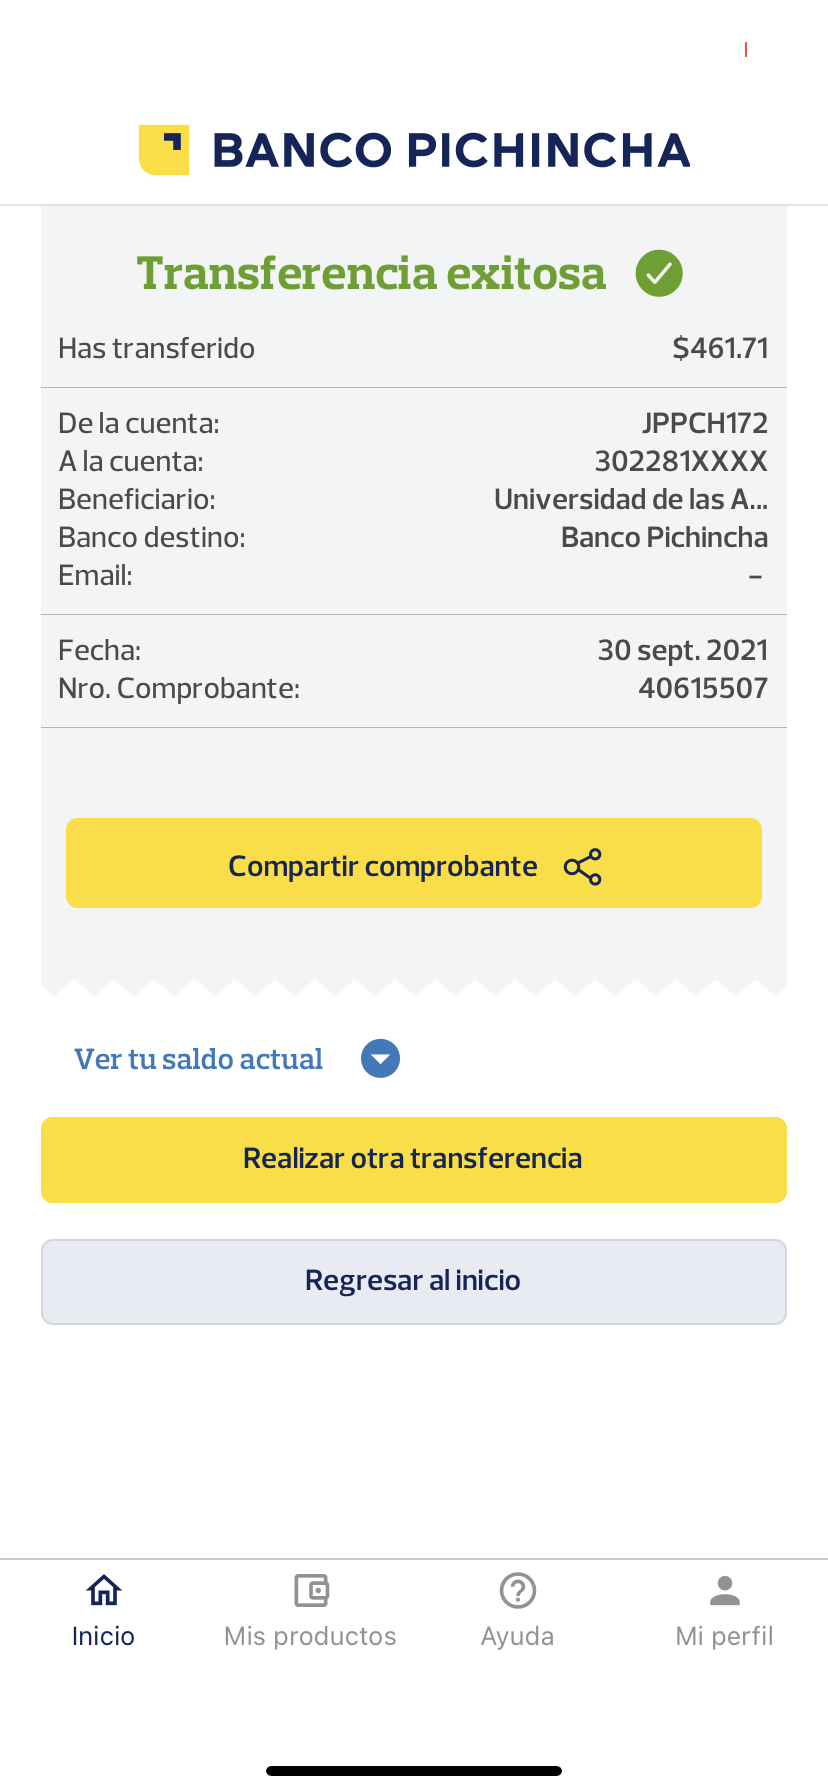Click the green success checkmark icon
This screenshot has height=1792, width=828.
[659, 273]
